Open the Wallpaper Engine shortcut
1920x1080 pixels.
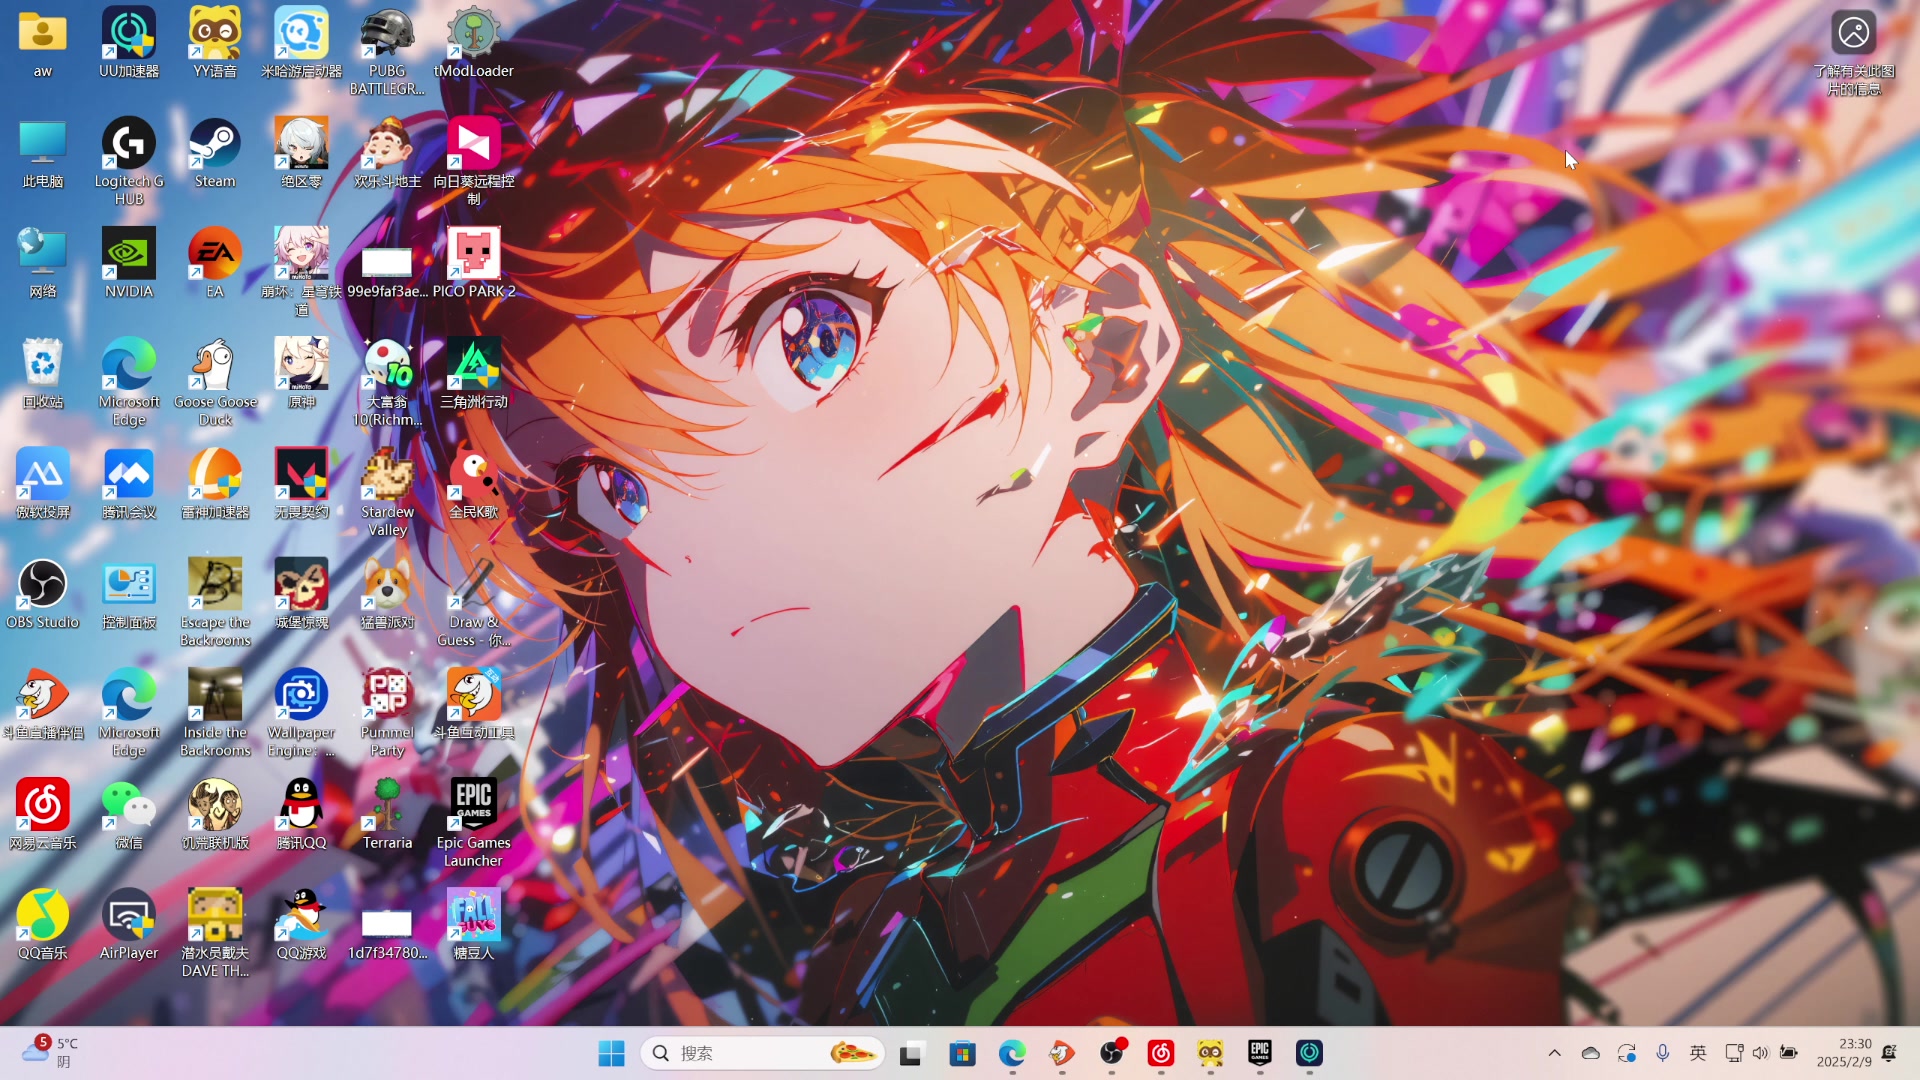[301, 713]
